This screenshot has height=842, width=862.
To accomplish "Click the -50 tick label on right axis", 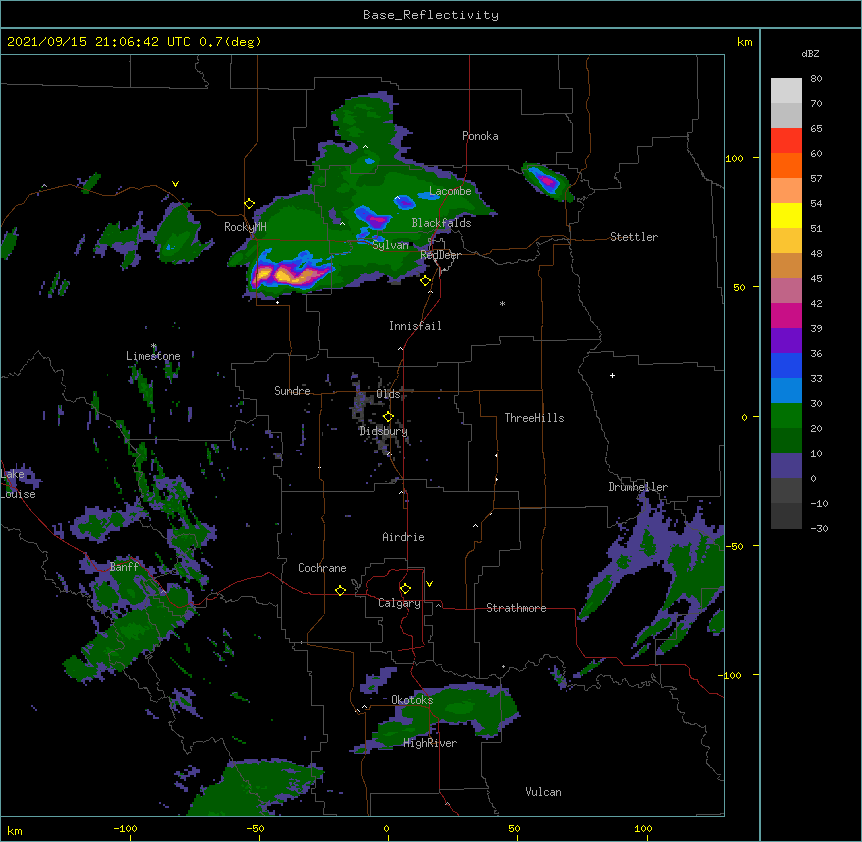I will (734, 546).
